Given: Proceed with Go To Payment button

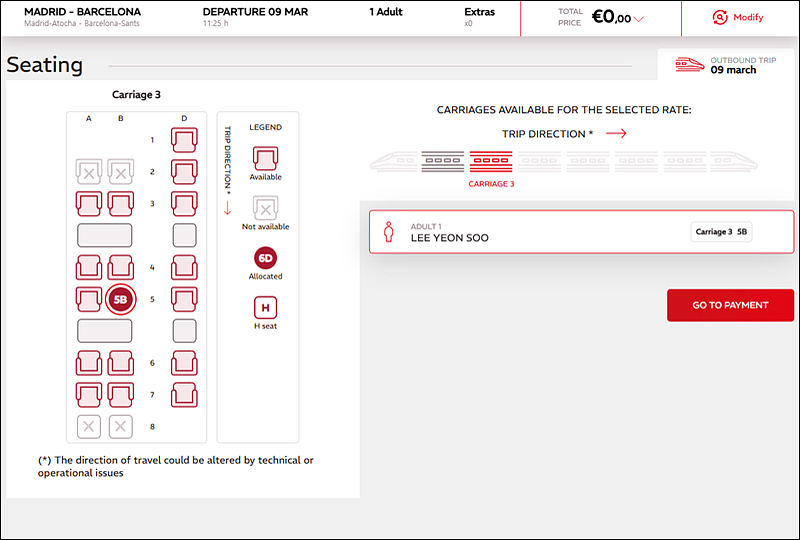Looking at the screenshot, I should [730, 305].
